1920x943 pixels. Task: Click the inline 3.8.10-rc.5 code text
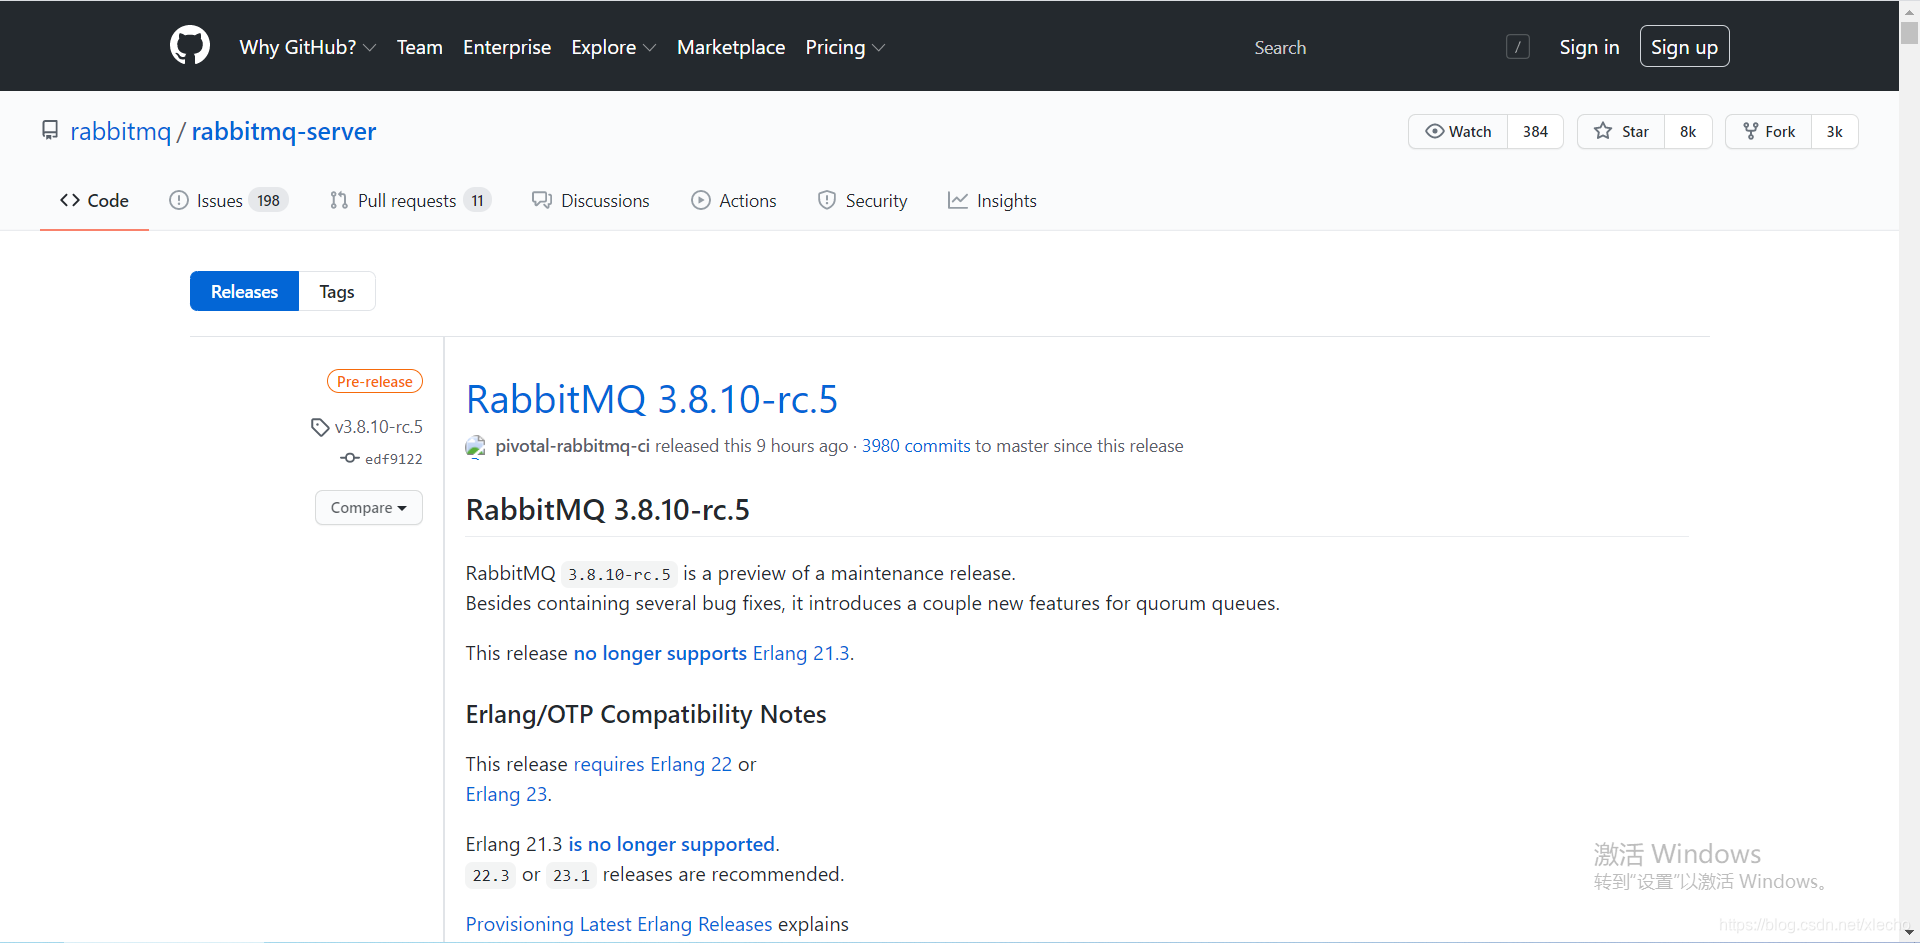click(x=619, y=574)
